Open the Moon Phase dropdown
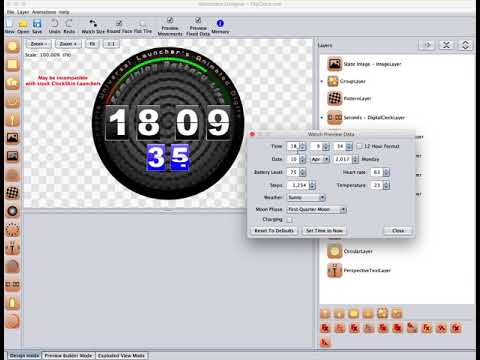 click(317, 210)
